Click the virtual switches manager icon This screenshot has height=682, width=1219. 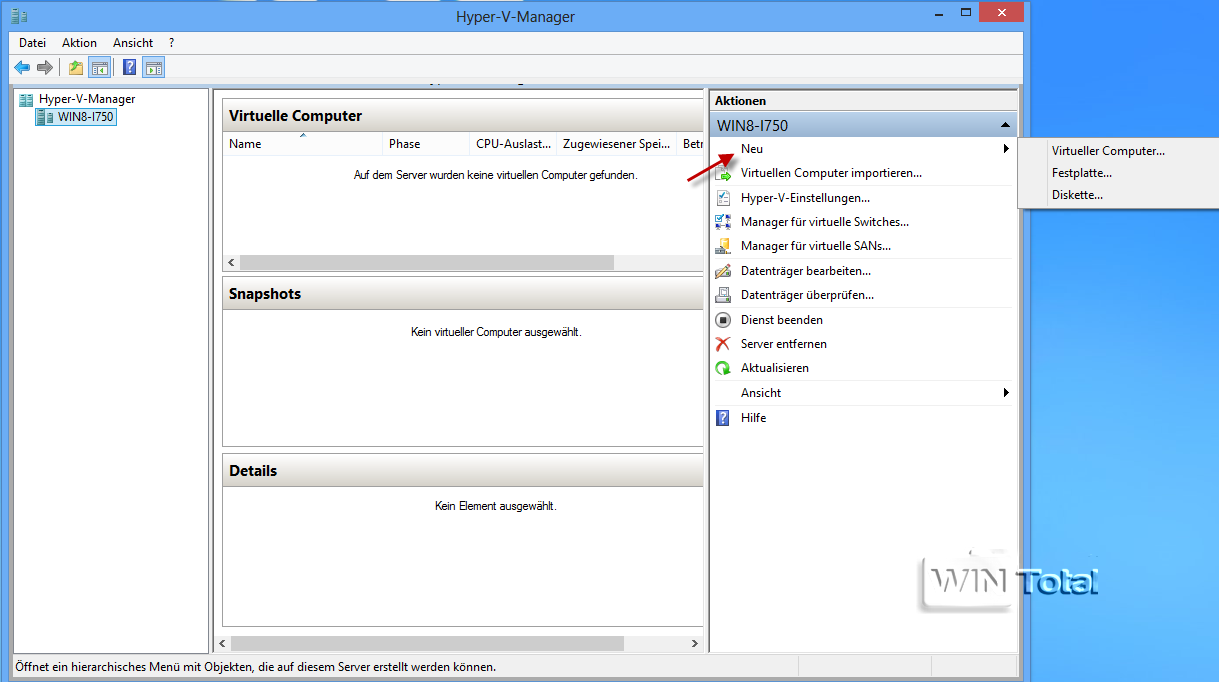click(x=723, y=222)
